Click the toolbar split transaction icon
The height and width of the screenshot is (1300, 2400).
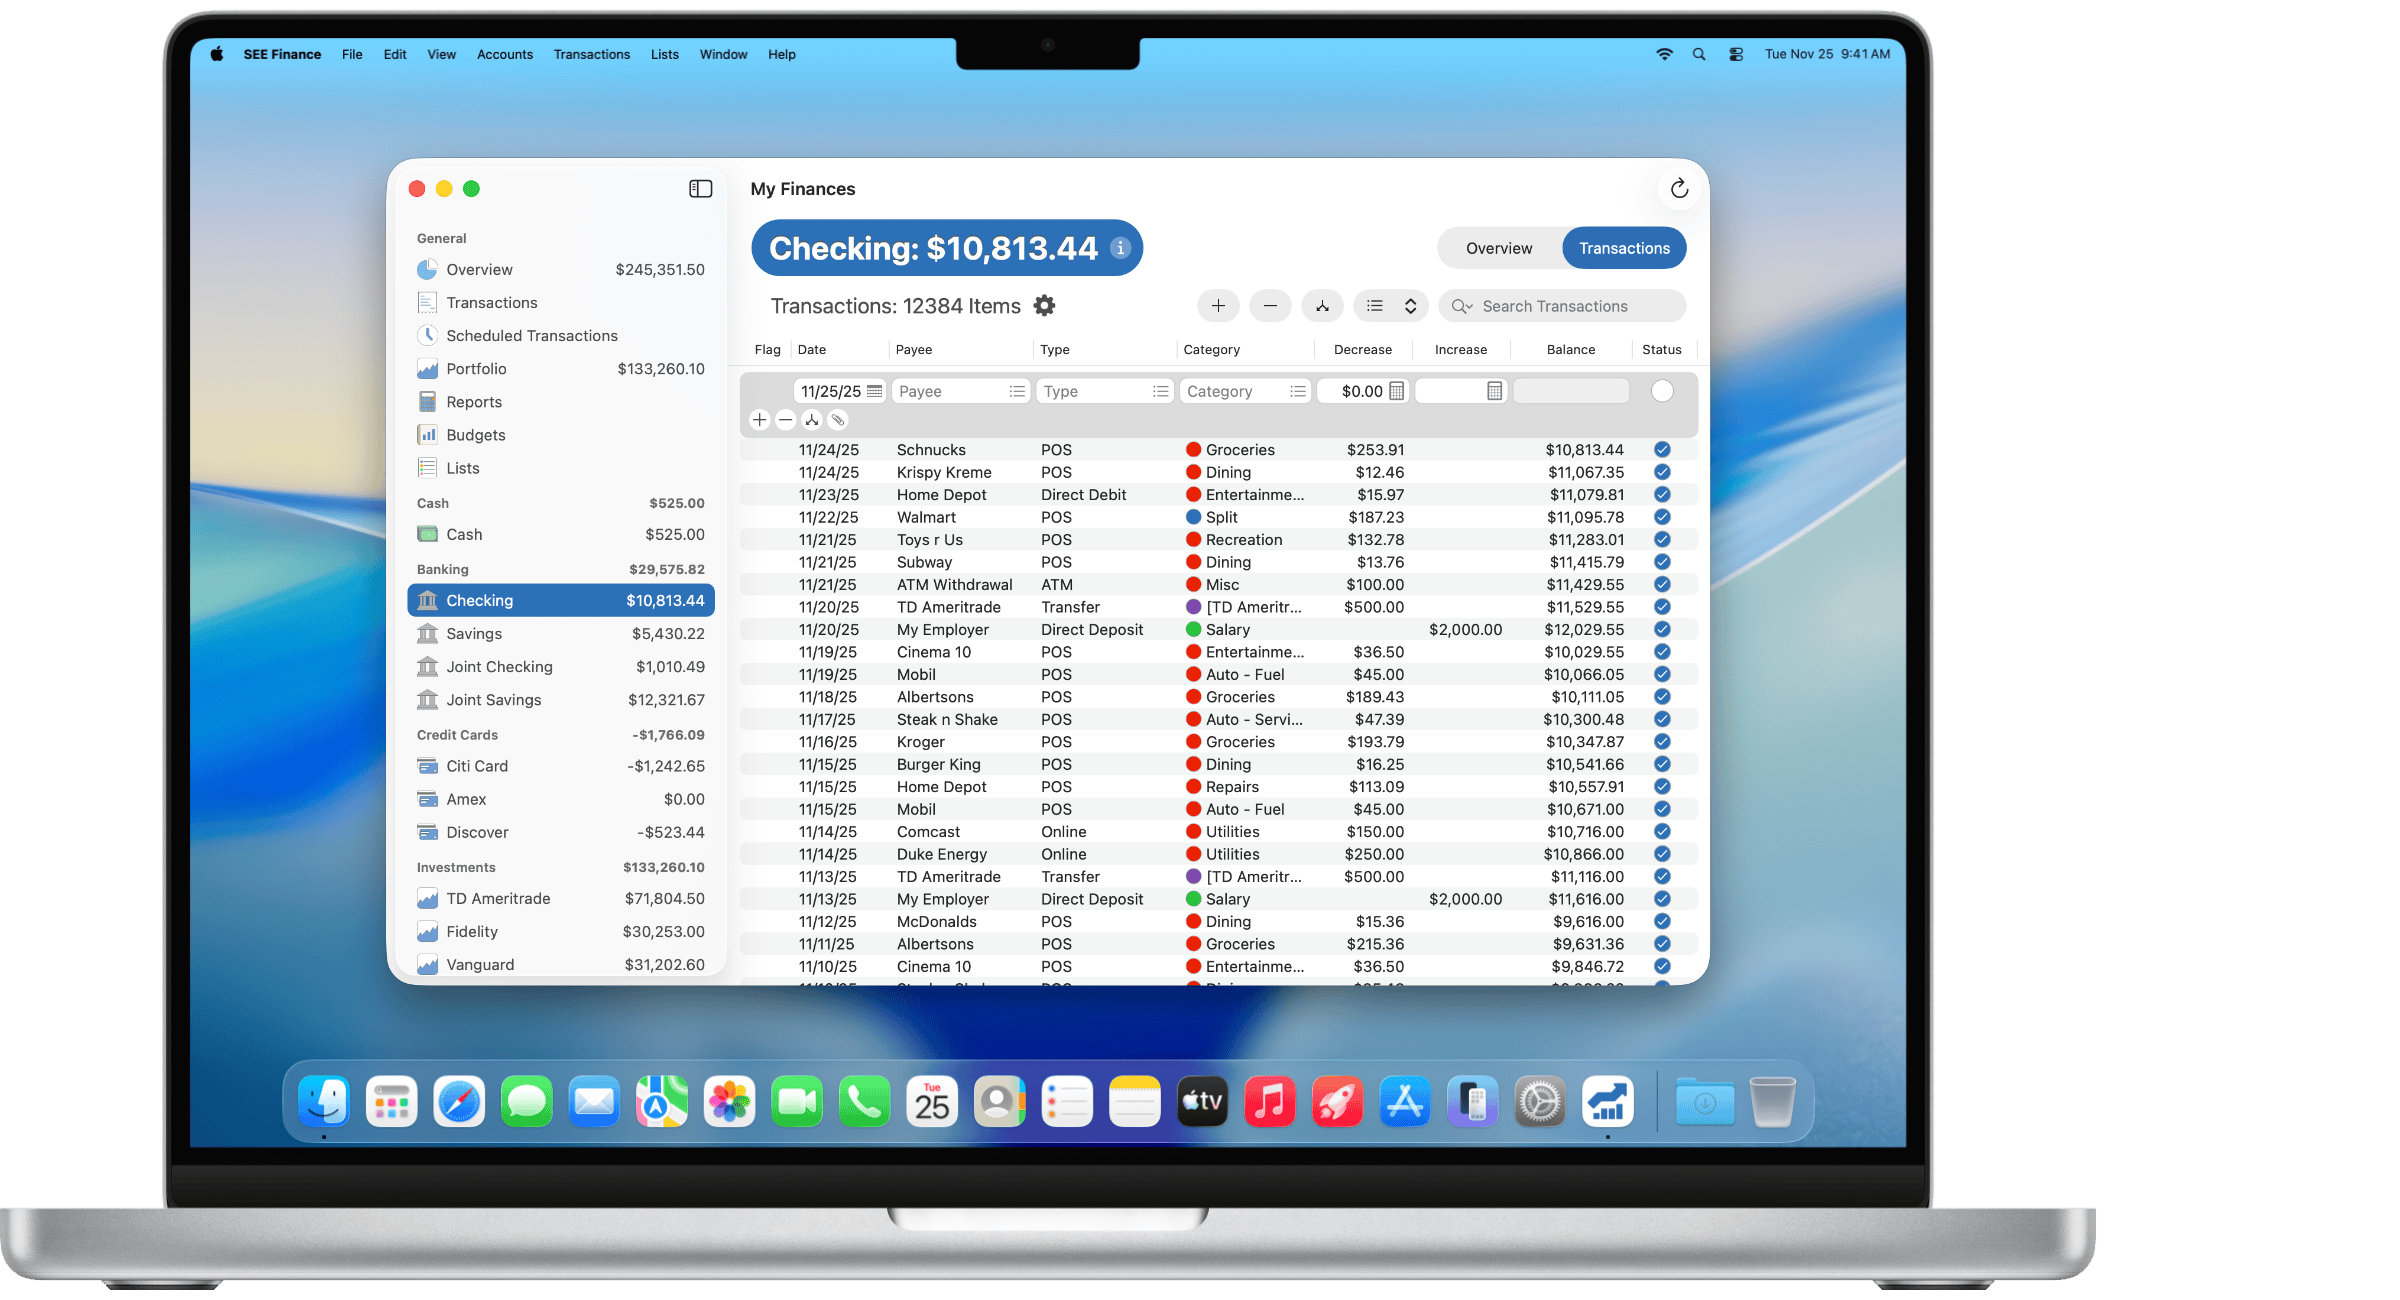[1322, 306]
